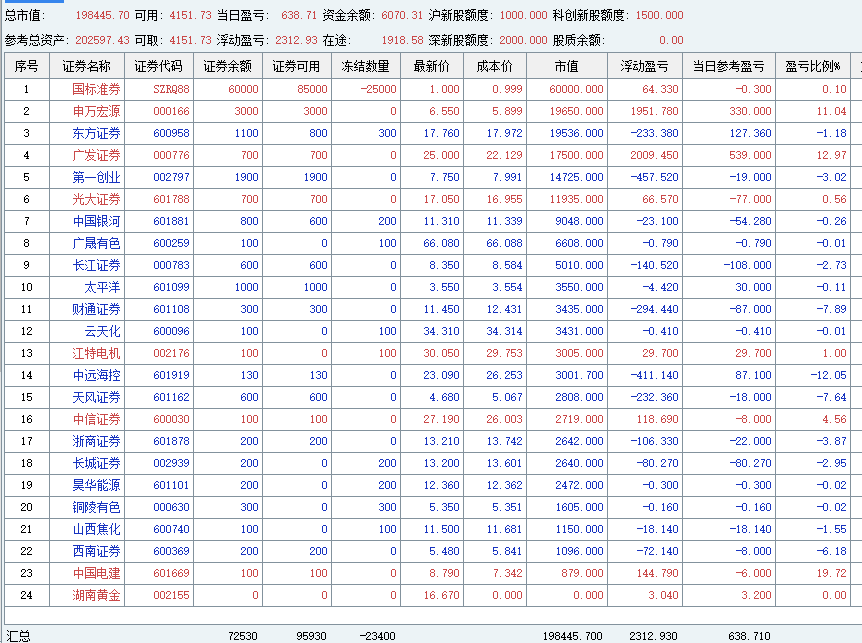Click security code 600958
Screen dimensions: 862x643
point(171,134)
